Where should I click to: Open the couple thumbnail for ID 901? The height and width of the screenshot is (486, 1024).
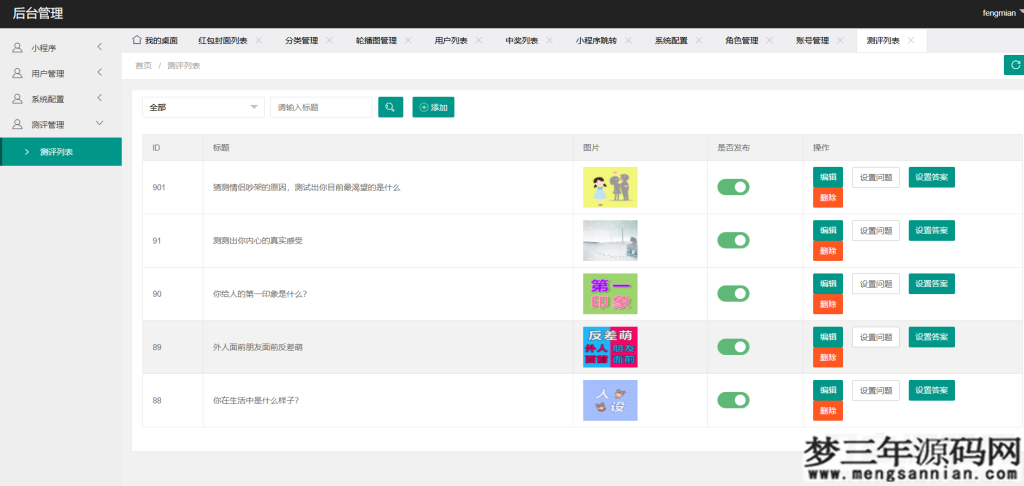610,187
